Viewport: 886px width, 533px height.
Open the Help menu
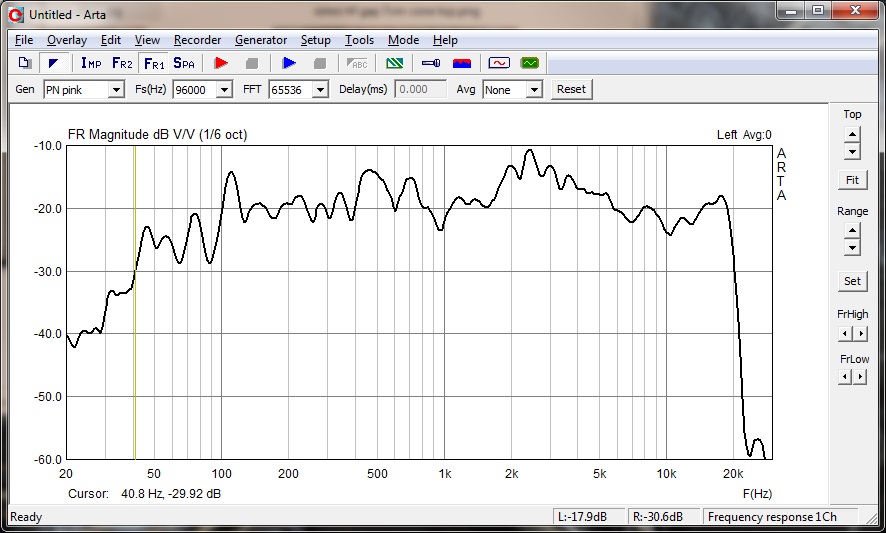coord(445,40)
